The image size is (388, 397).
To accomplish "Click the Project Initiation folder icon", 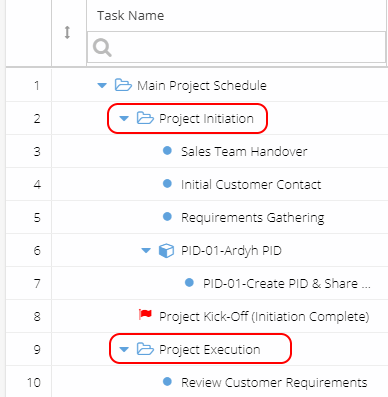I will [x=145, y=118].
